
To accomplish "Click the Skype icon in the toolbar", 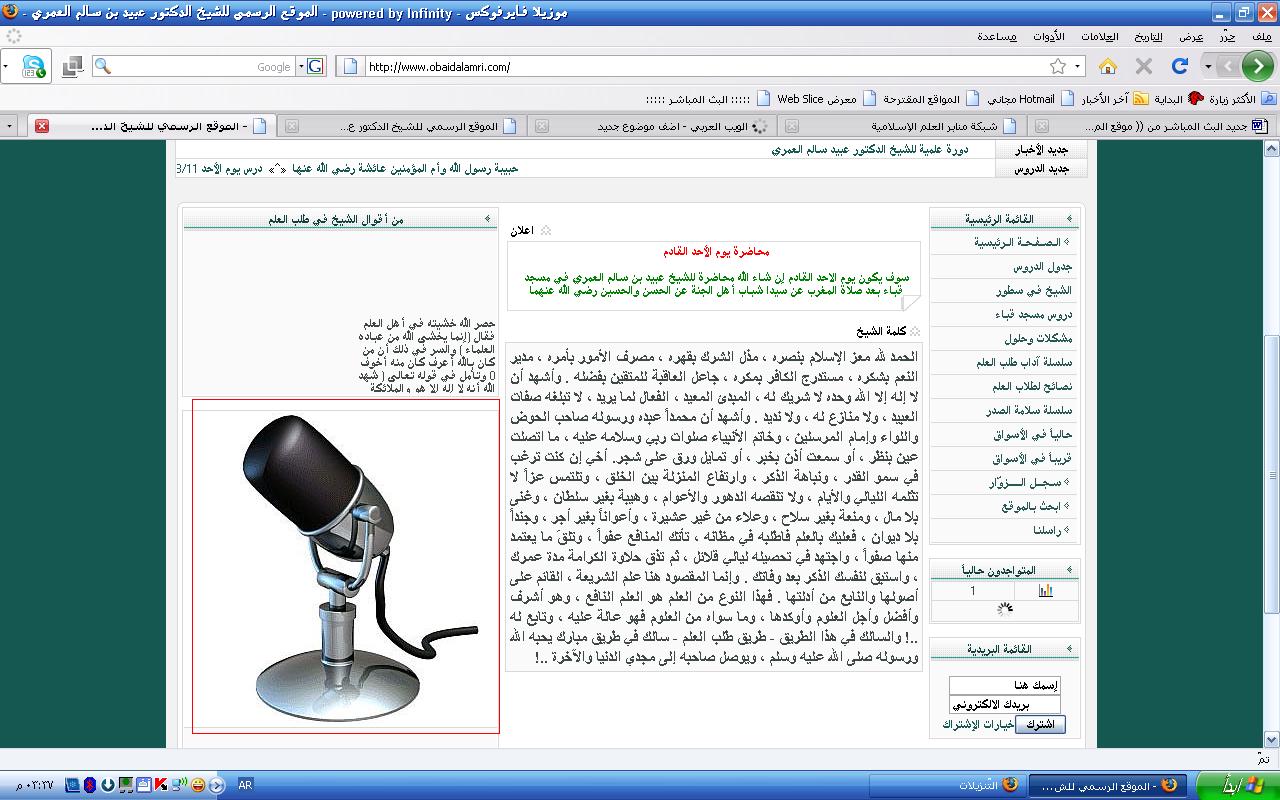I will point(34,67).
